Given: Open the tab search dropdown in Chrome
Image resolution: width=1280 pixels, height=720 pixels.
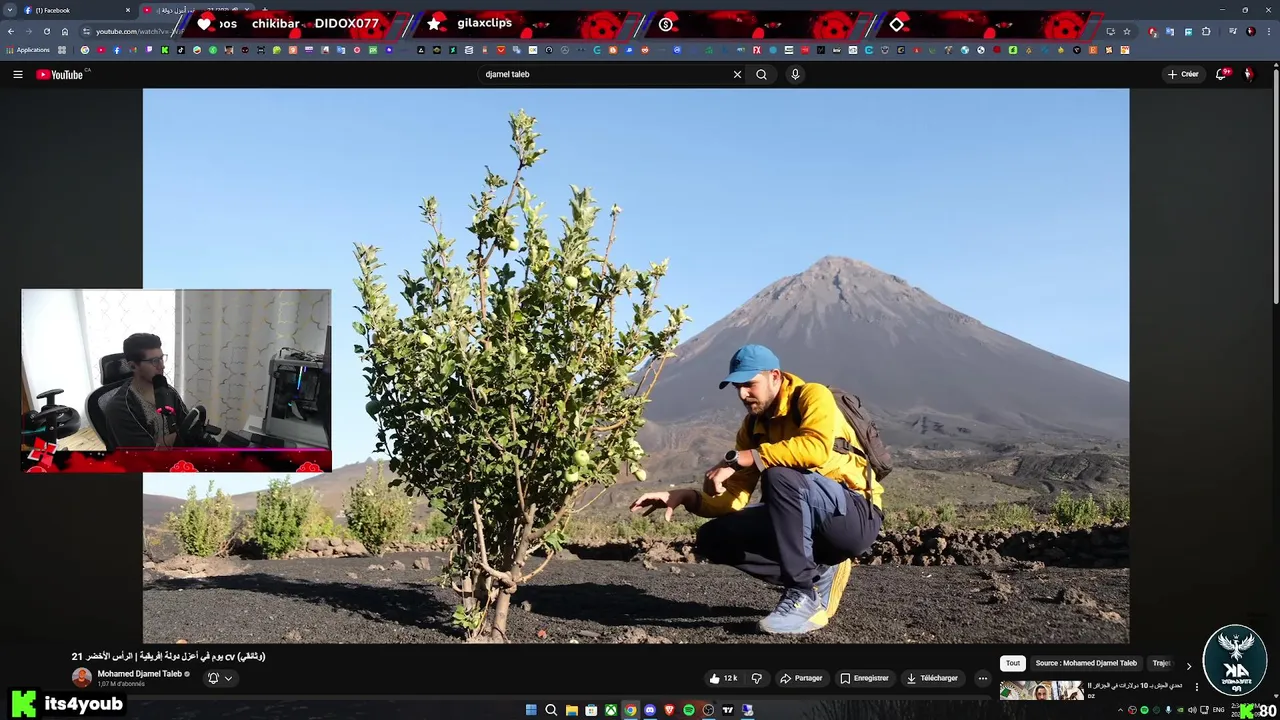Looking at the screenshot, I should tap(10, 10).
